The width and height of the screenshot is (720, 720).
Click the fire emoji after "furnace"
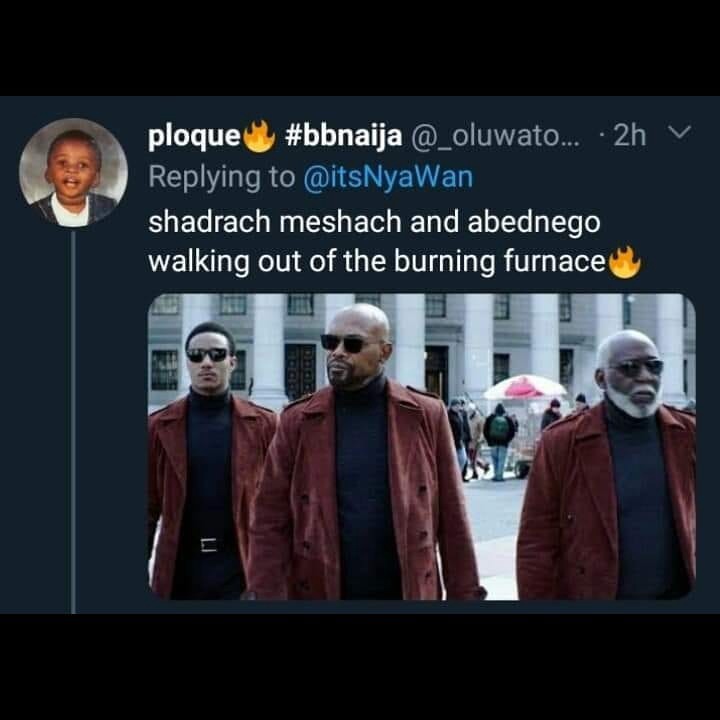pos(624,262)
